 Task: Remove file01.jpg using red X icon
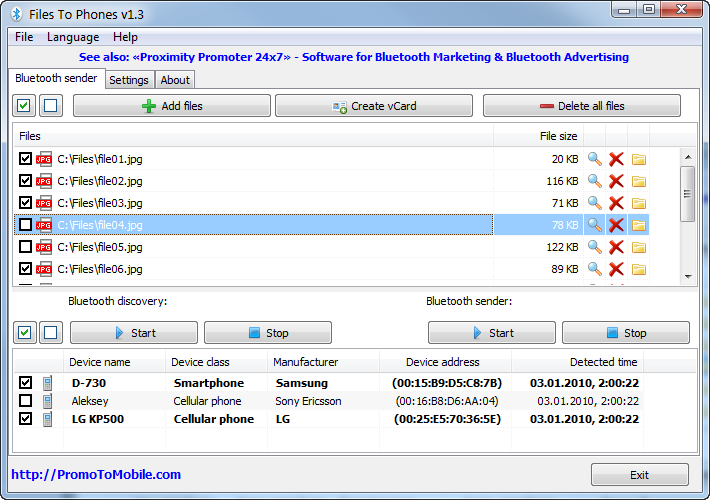[616, 159]
